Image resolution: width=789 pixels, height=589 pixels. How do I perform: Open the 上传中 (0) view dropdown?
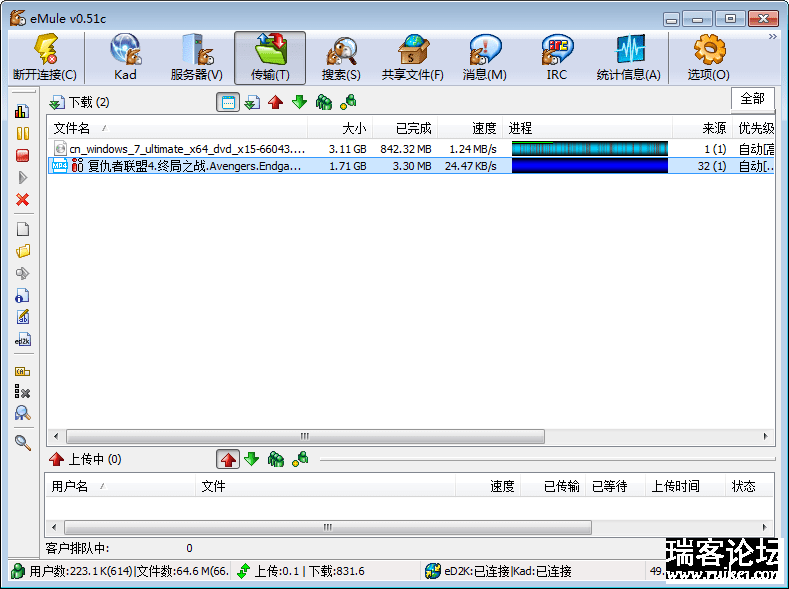click(85, 459)
